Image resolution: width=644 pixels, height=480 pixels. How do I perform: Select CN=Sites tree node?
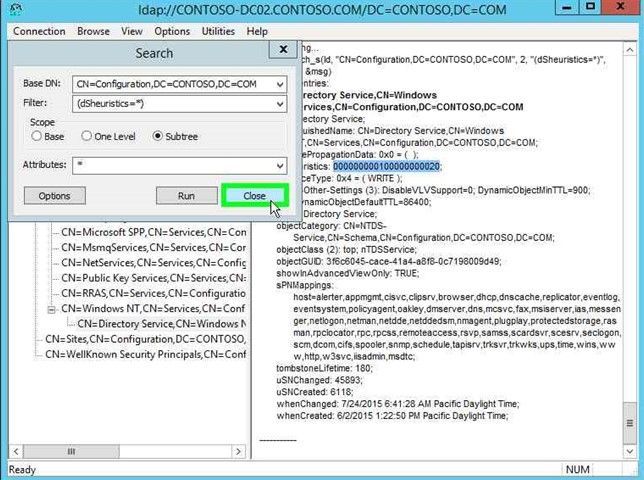(x=145, y=339)
